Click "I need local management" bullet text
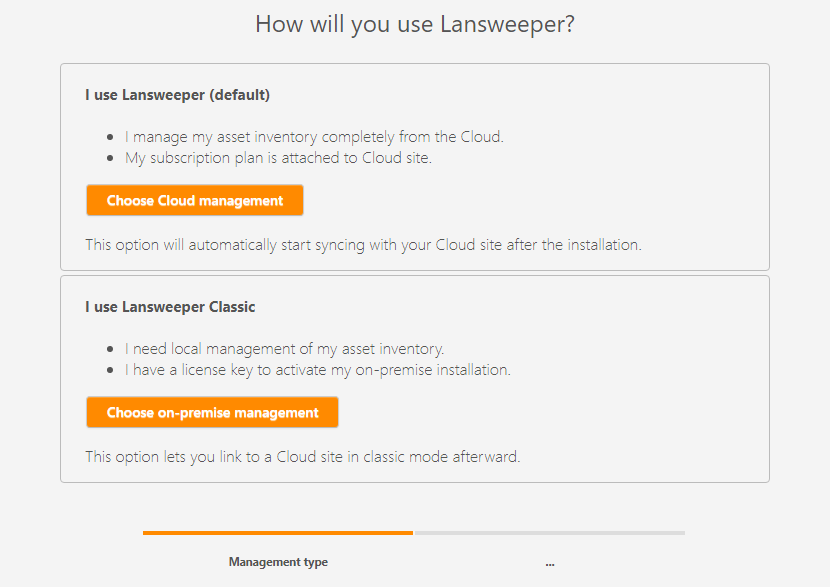830x587 pixels. coord(284,349)
